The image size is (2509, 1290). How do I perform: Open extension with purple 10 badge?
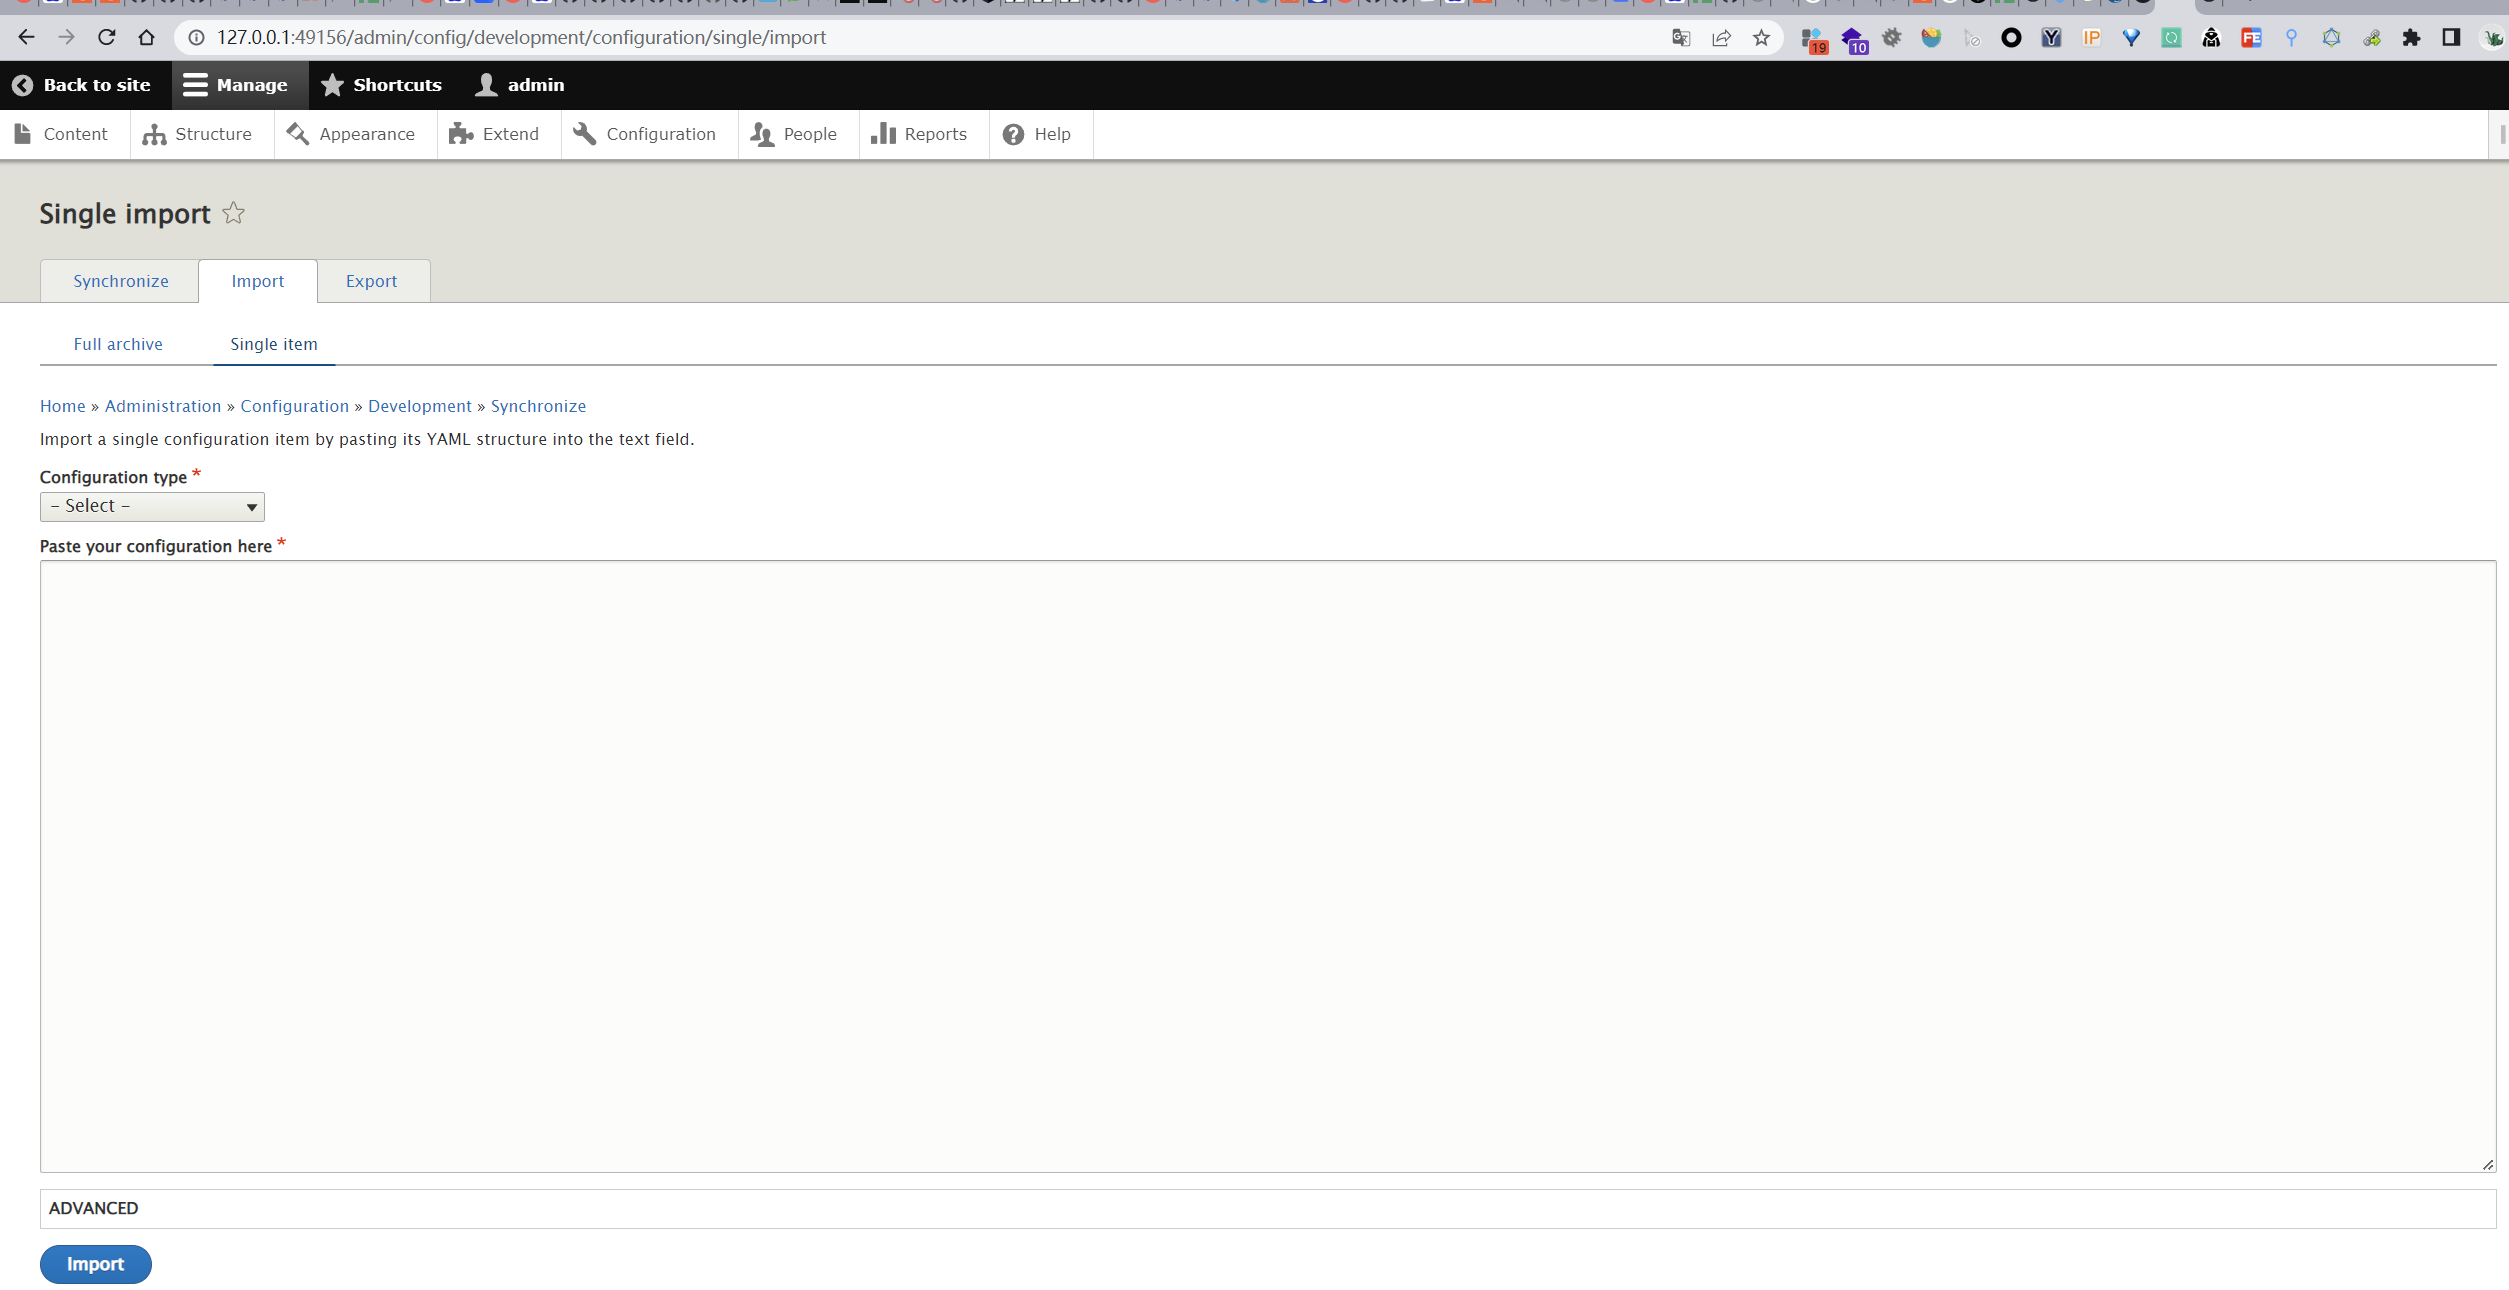click(1854, 40)
